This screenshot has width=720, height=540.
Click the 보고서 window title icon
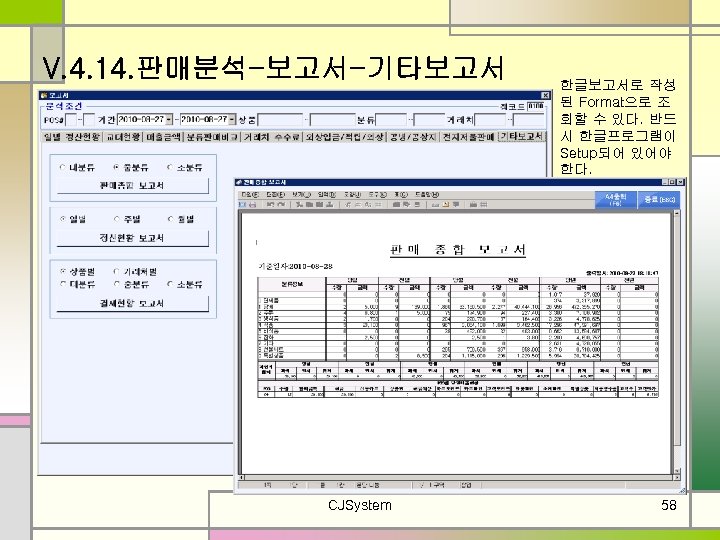click(44, 96)
